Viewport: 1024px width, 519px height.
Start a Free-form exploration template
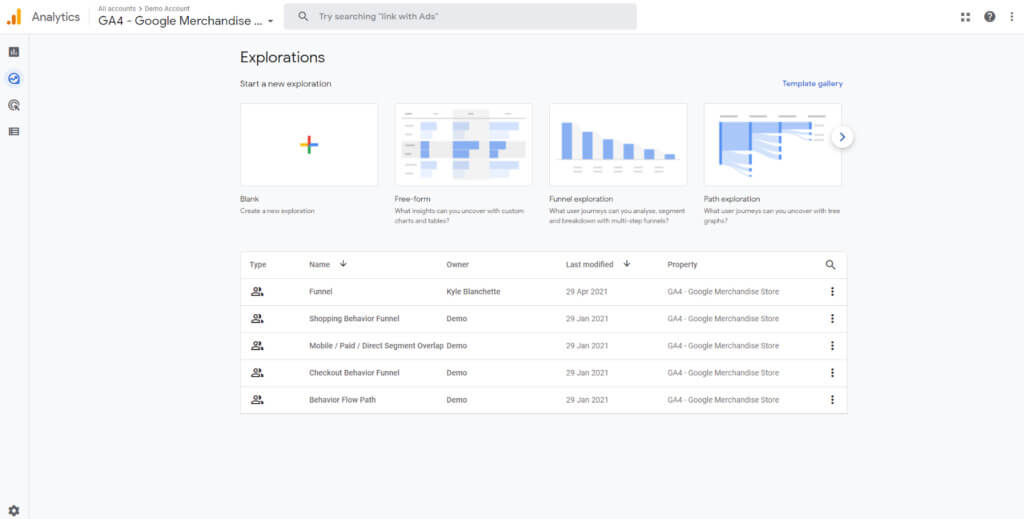click(x=463, y=145)
